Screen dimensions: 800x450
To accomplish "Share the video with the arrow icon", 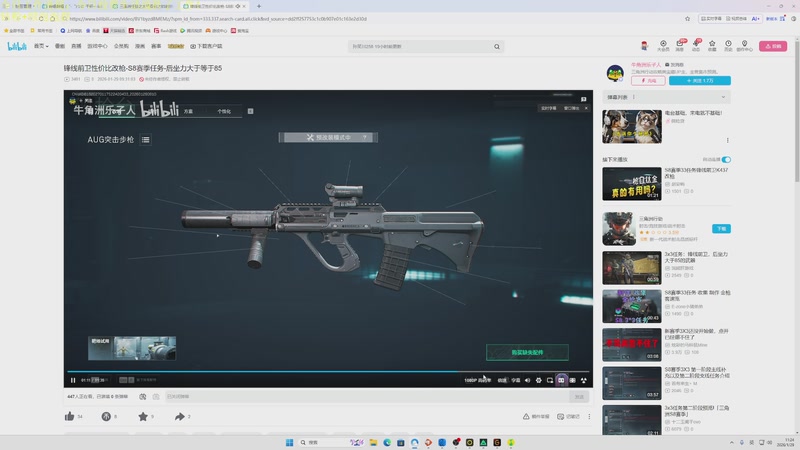I will (180, 416).
